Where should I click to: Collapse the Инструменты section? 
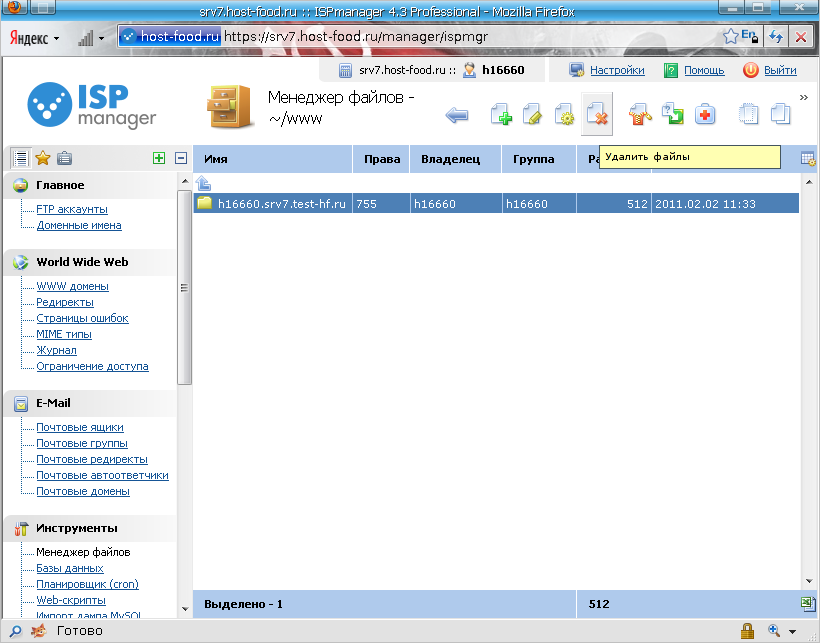[x=76, y=528]
